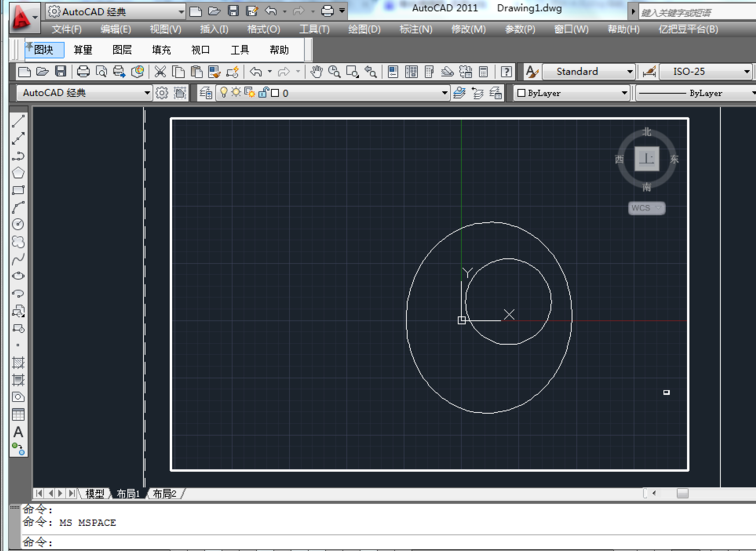756x551 pixels.
Task: Toggle layer 0 lock padlock icon
Action: click(x=263, y=93)
